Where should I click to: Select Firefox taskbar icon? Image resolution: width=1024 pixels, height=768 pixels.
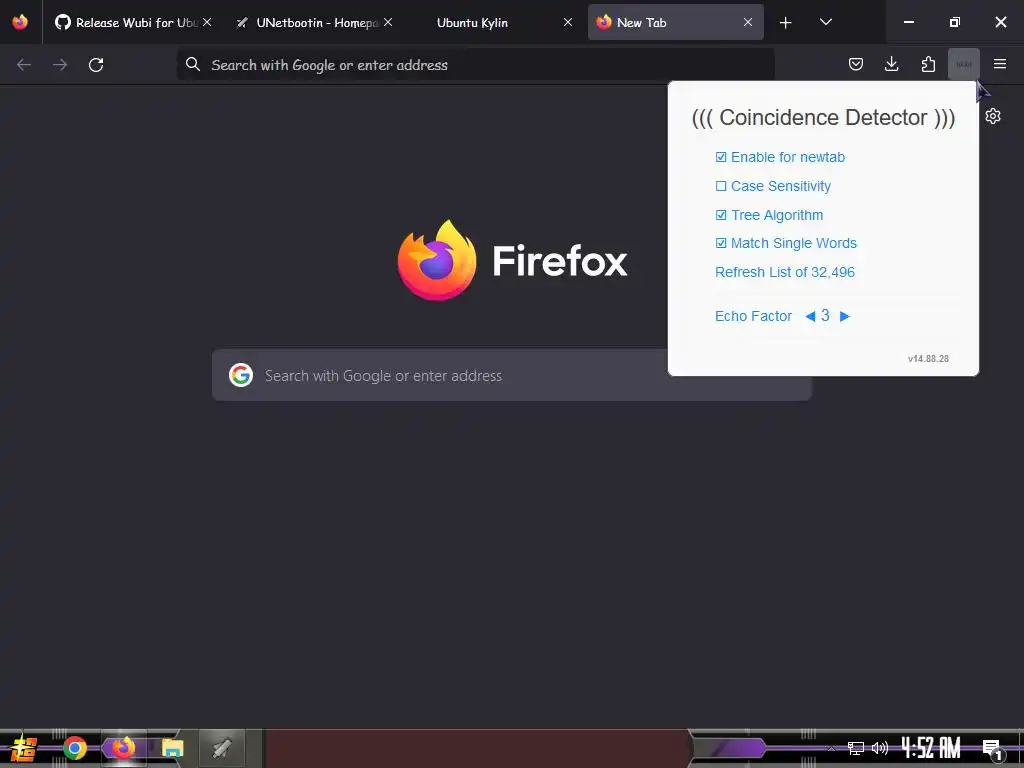(x=123, y=748)
